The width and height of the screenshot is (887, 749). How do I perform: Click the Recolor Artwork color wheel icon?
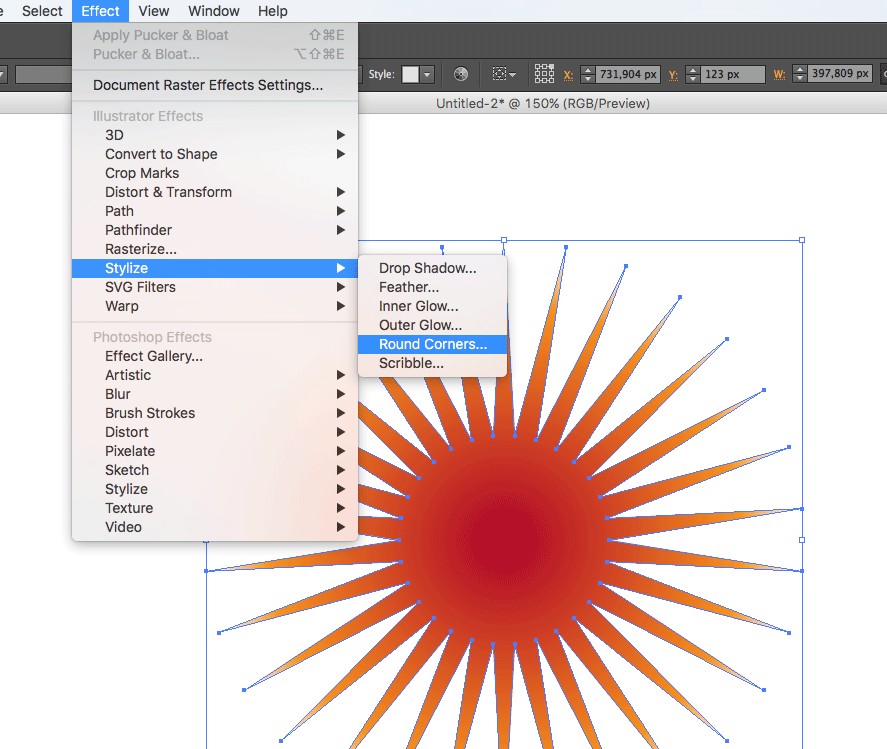(461, 74)
